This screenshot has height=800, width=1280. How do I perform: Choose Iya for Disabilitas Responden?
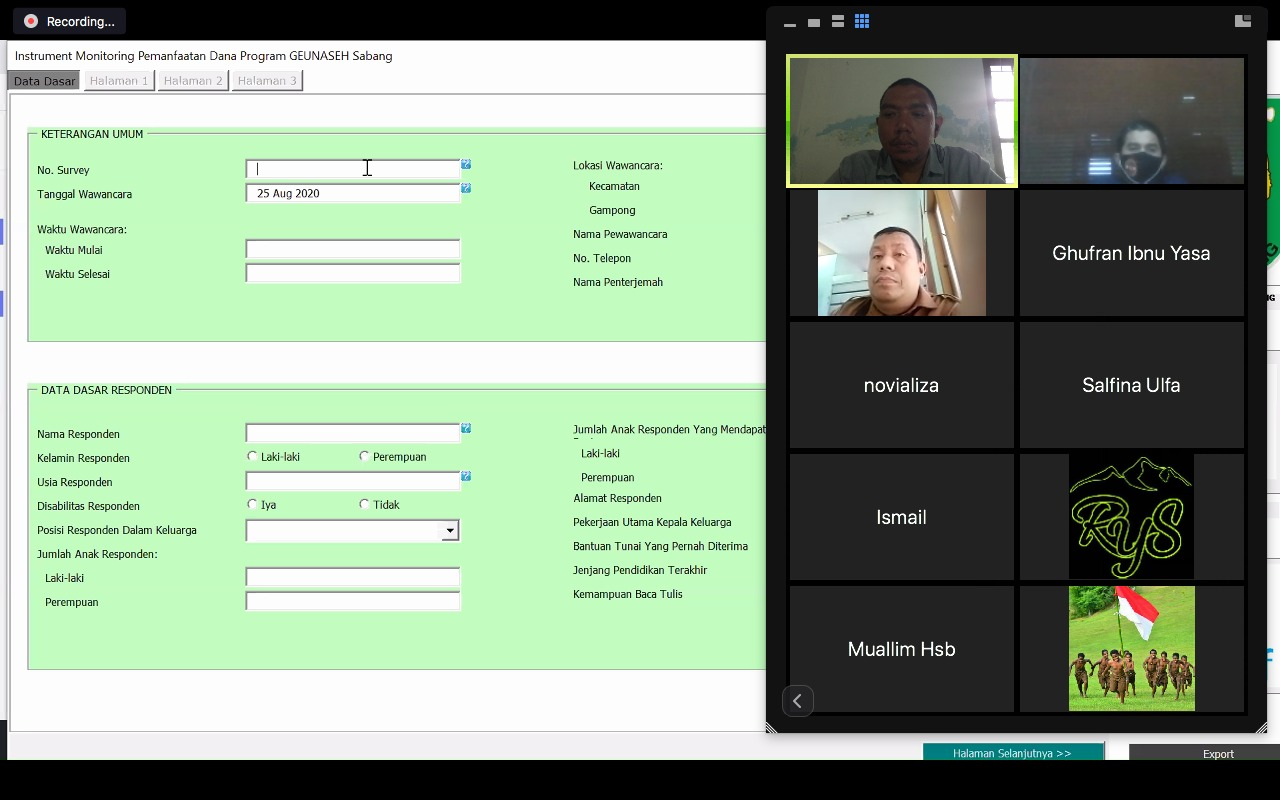pyautogui.click(x=252, y=505)
